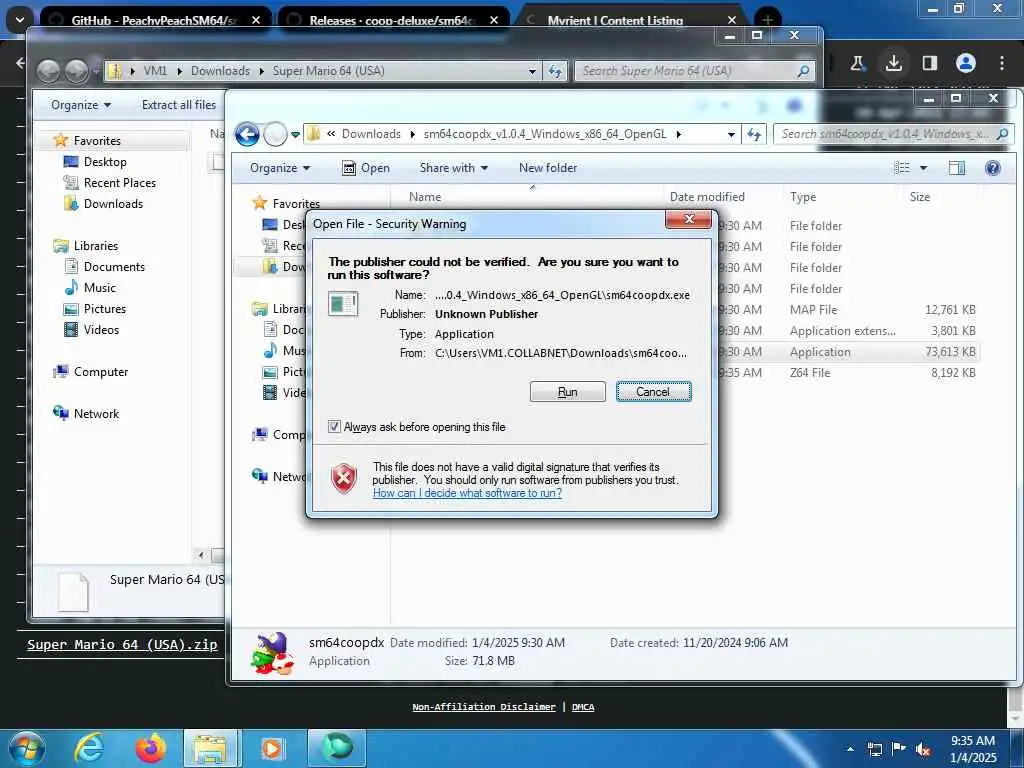Click Super Mario 64 (USA) in the back window breadcrumb
The height and width of the screenshot is (768, 1024).
pos(328,71)
